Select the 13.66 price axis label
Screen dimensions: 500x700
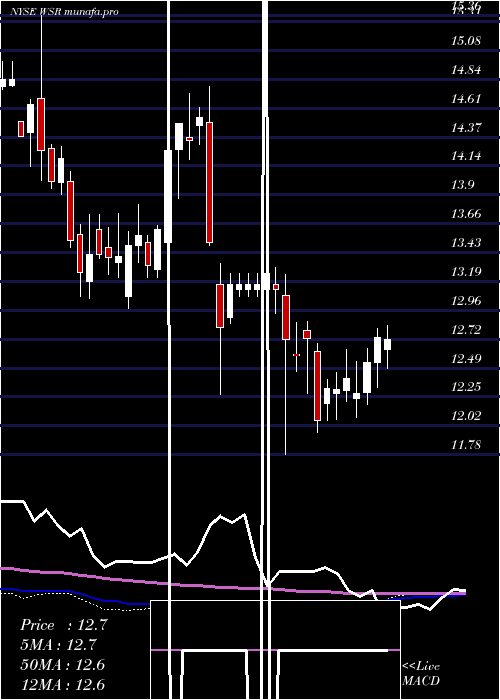466,214
